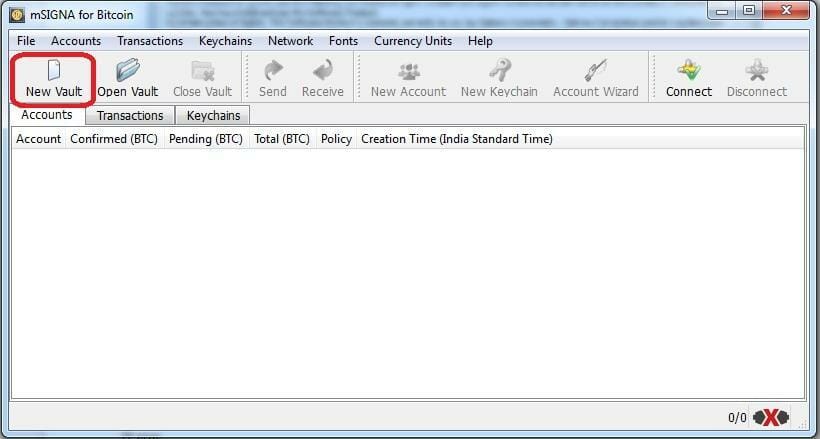Screen dimensions: 820x439
Task: Sort by Total (BTC) column header
Action: tap(282, 139)
